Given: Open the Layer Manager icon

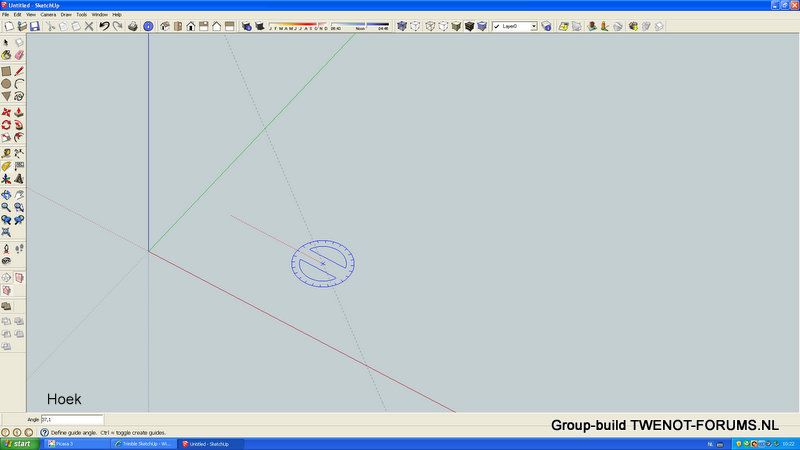Looking at the screenshot, I should point(546,26).
